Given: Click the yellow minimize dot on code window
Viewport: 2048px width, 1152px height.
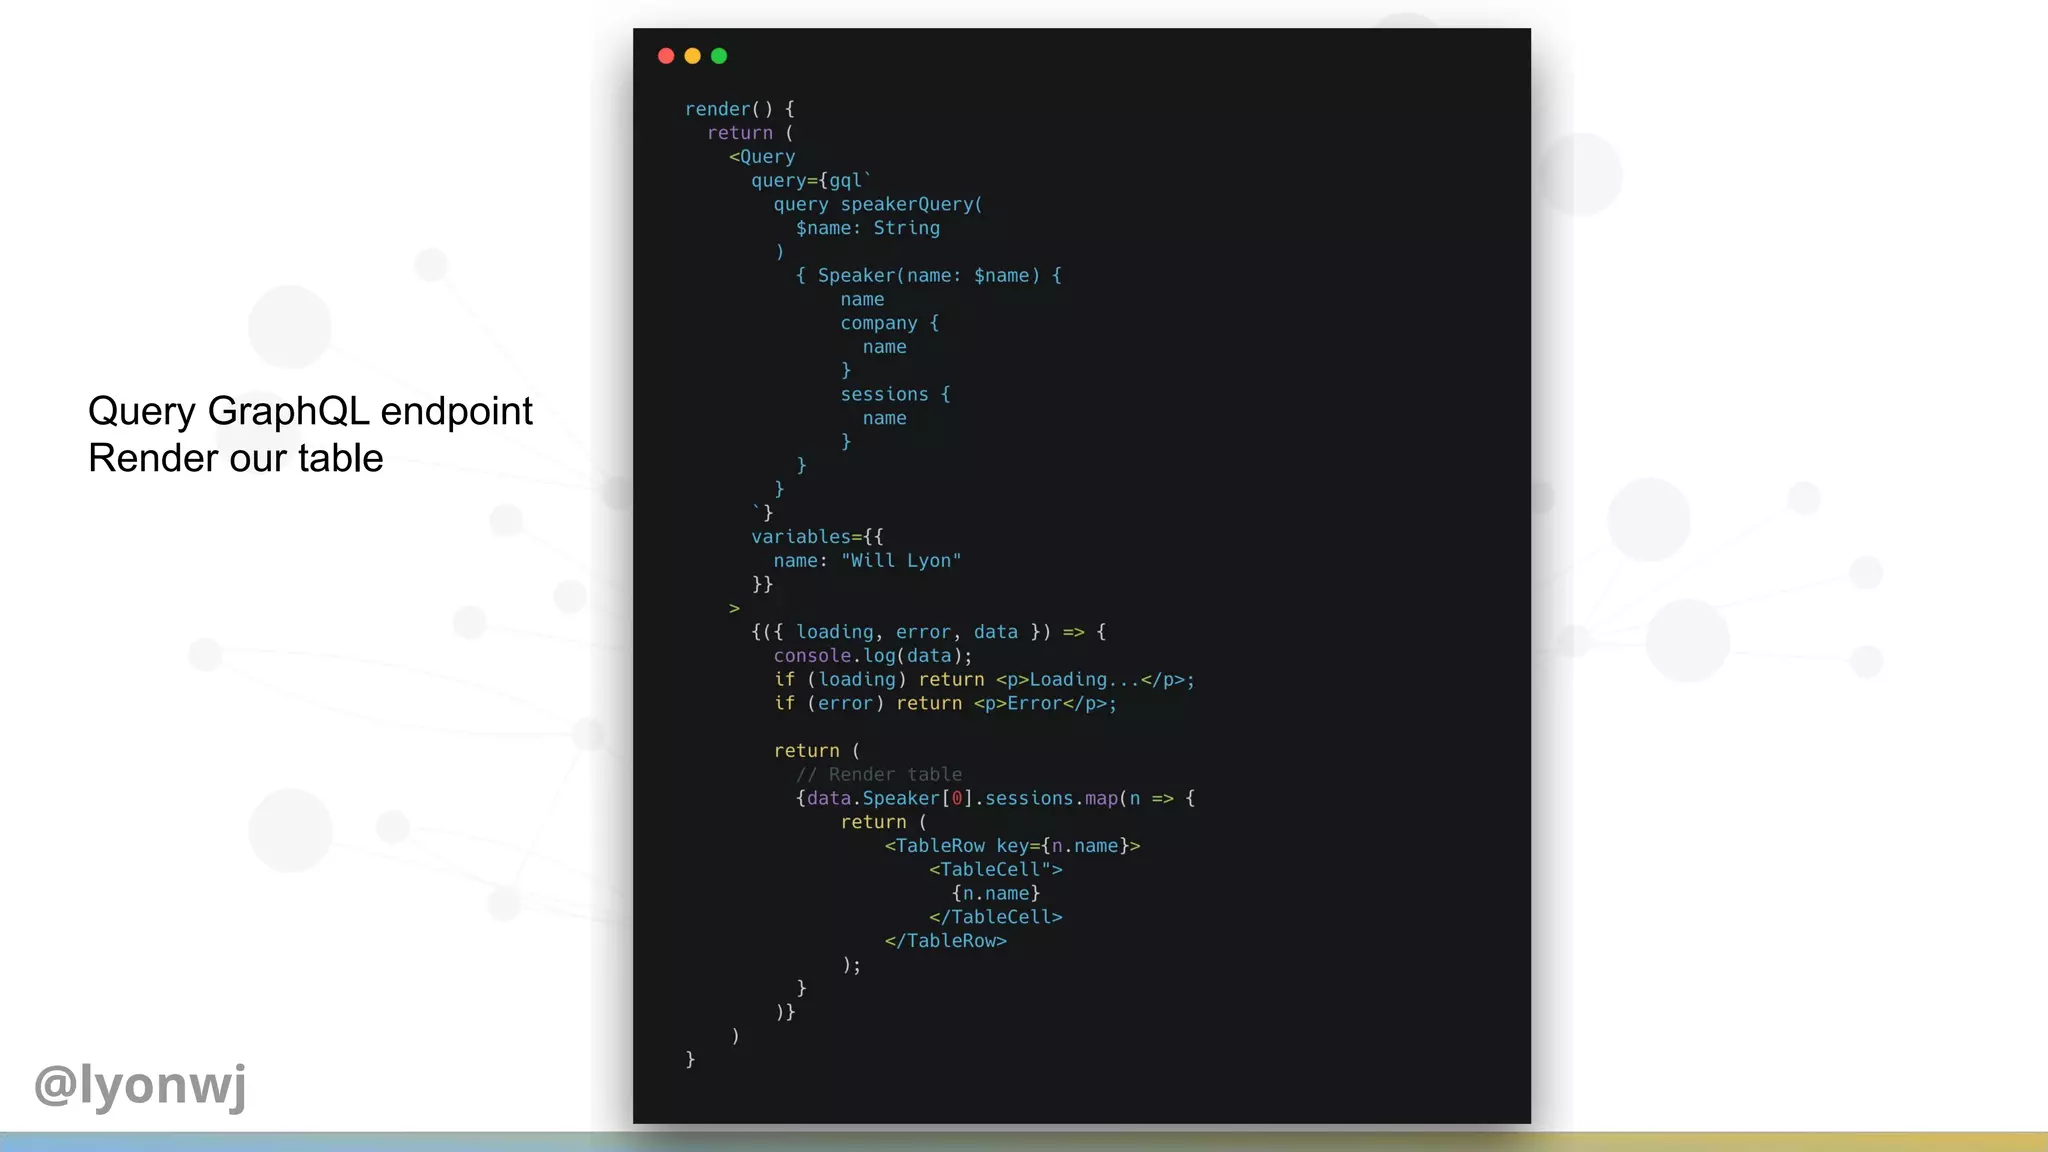Looking at the screenshot, I should (692, 56).
